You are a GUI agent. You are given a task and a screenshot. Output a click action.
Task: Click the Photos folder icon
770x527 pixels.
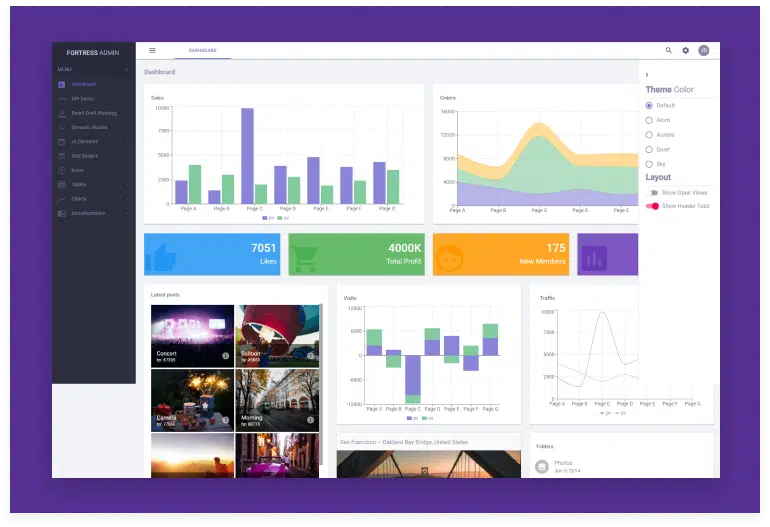pyautogui.click(x=542, y=467)
